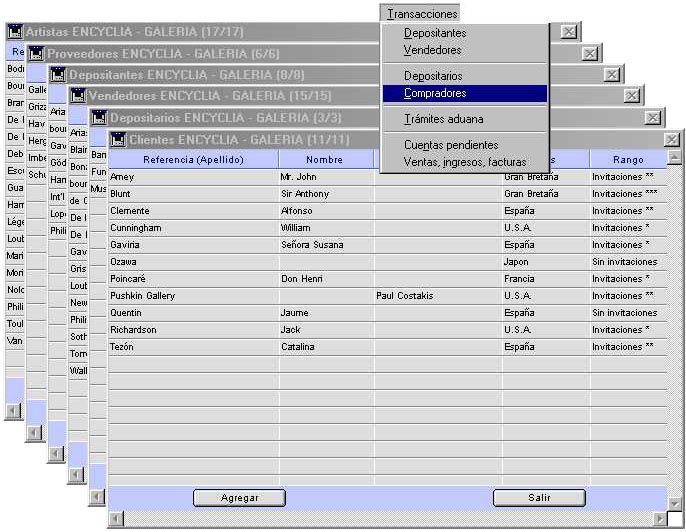Select Depositantes in the Transacciones menu
This screenshot has width=686, height=532.
pyautogui.click(x=465, y=33)
